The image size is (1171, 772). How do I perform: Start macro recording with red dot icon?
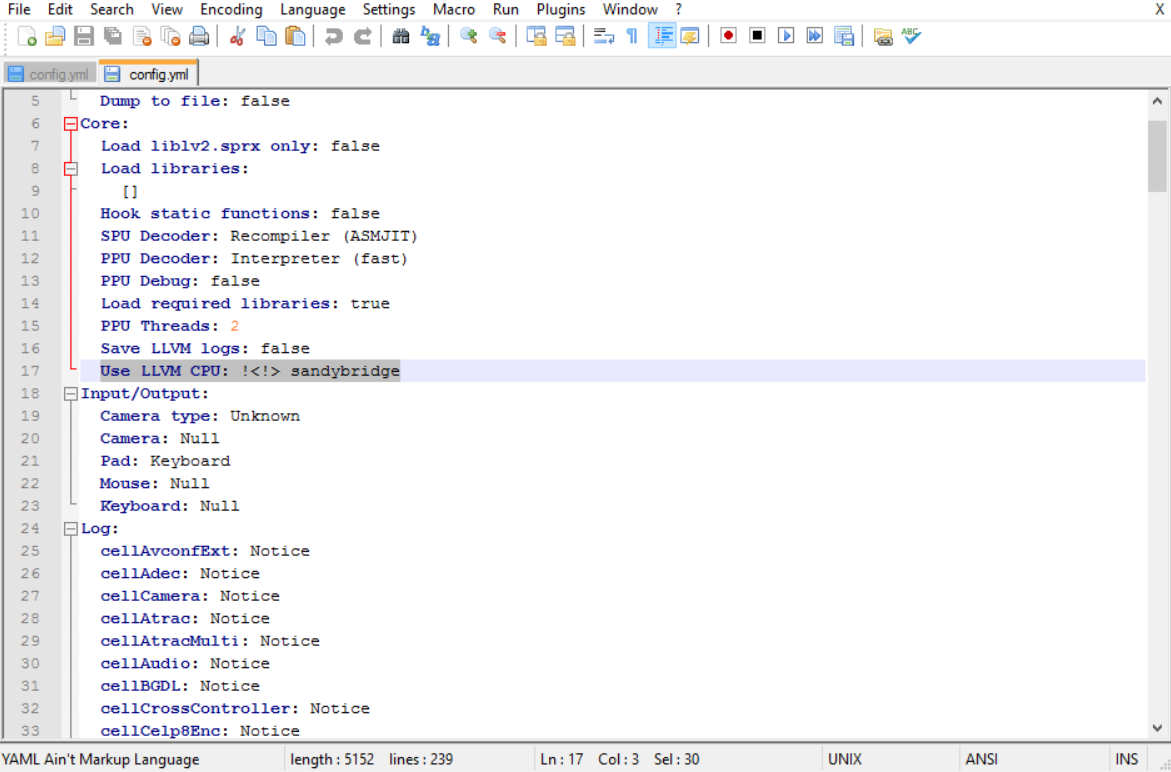click(728, 36)
